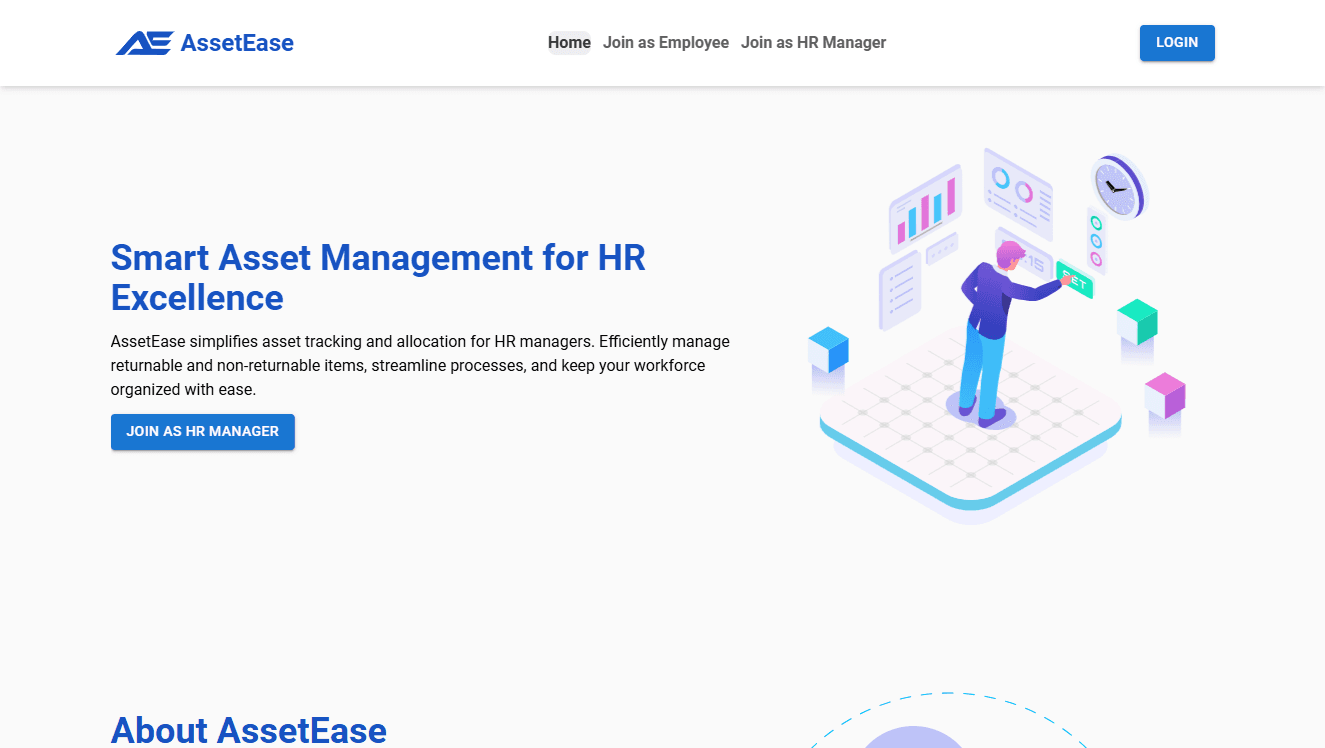This screenshot has height=748, width=1325.
Task: Click the document list panel icon
Action: 899,288
